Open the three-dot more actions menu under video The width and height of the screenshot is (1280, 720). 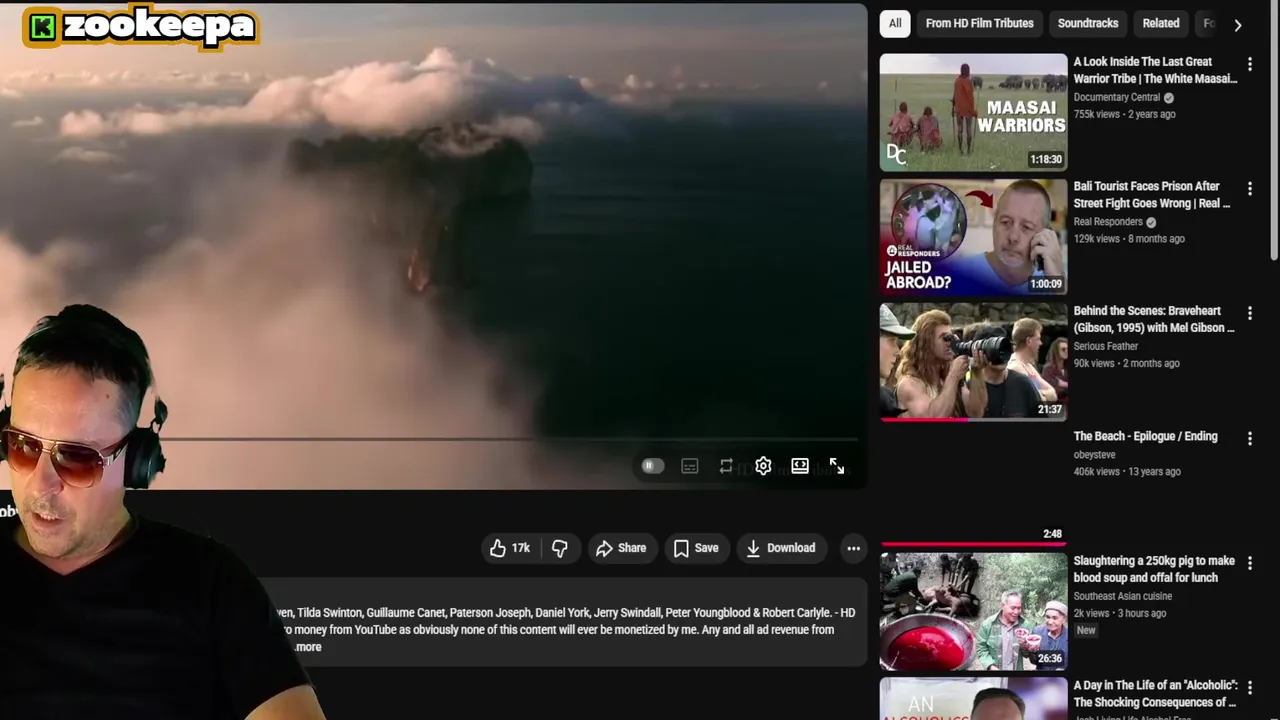[853, 548]
